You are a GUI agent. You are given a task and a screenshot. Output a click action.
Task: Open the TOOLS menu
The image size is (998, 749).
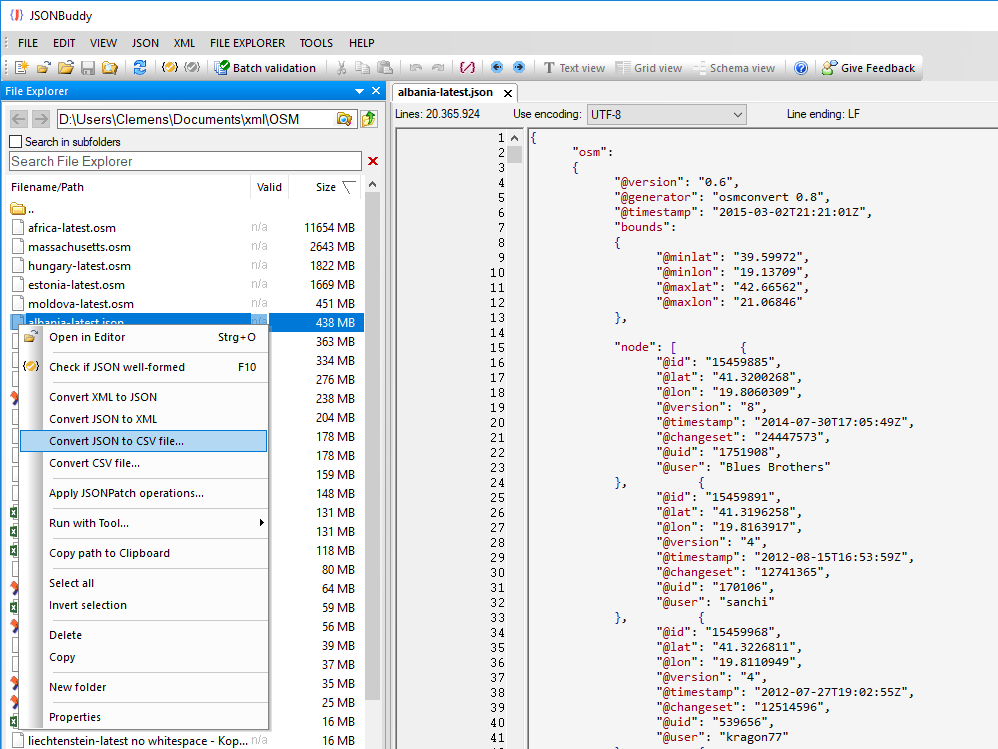[x=316, y=43]
